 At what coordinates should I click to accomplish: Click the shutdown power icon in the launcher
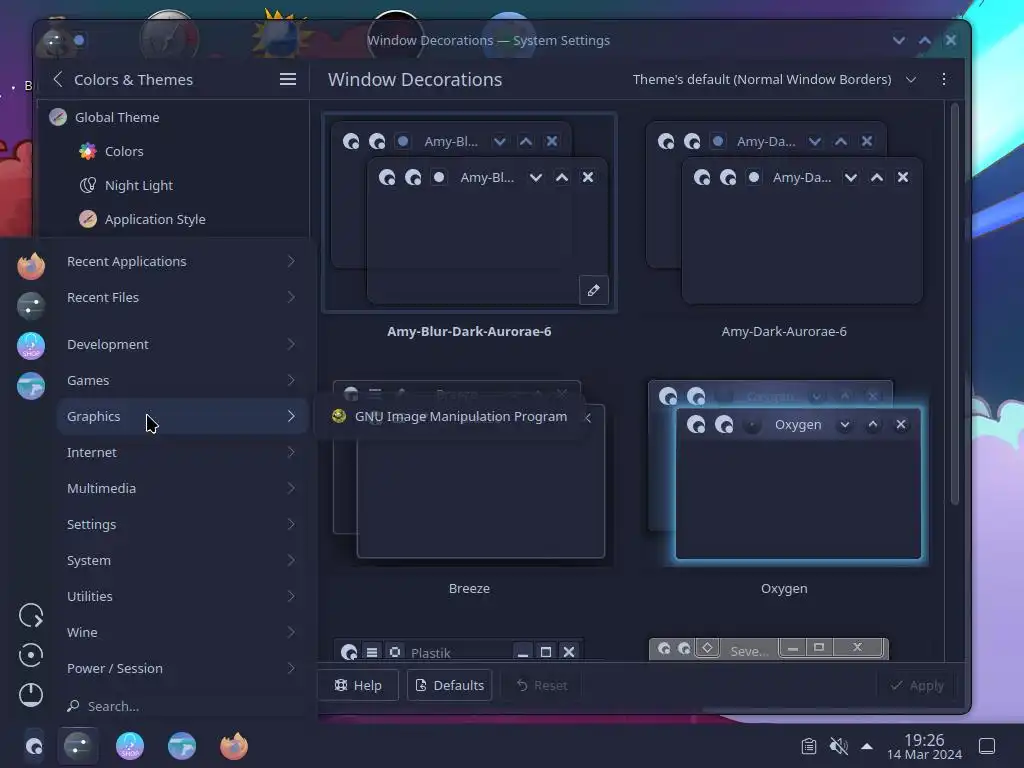click(31, 694)
